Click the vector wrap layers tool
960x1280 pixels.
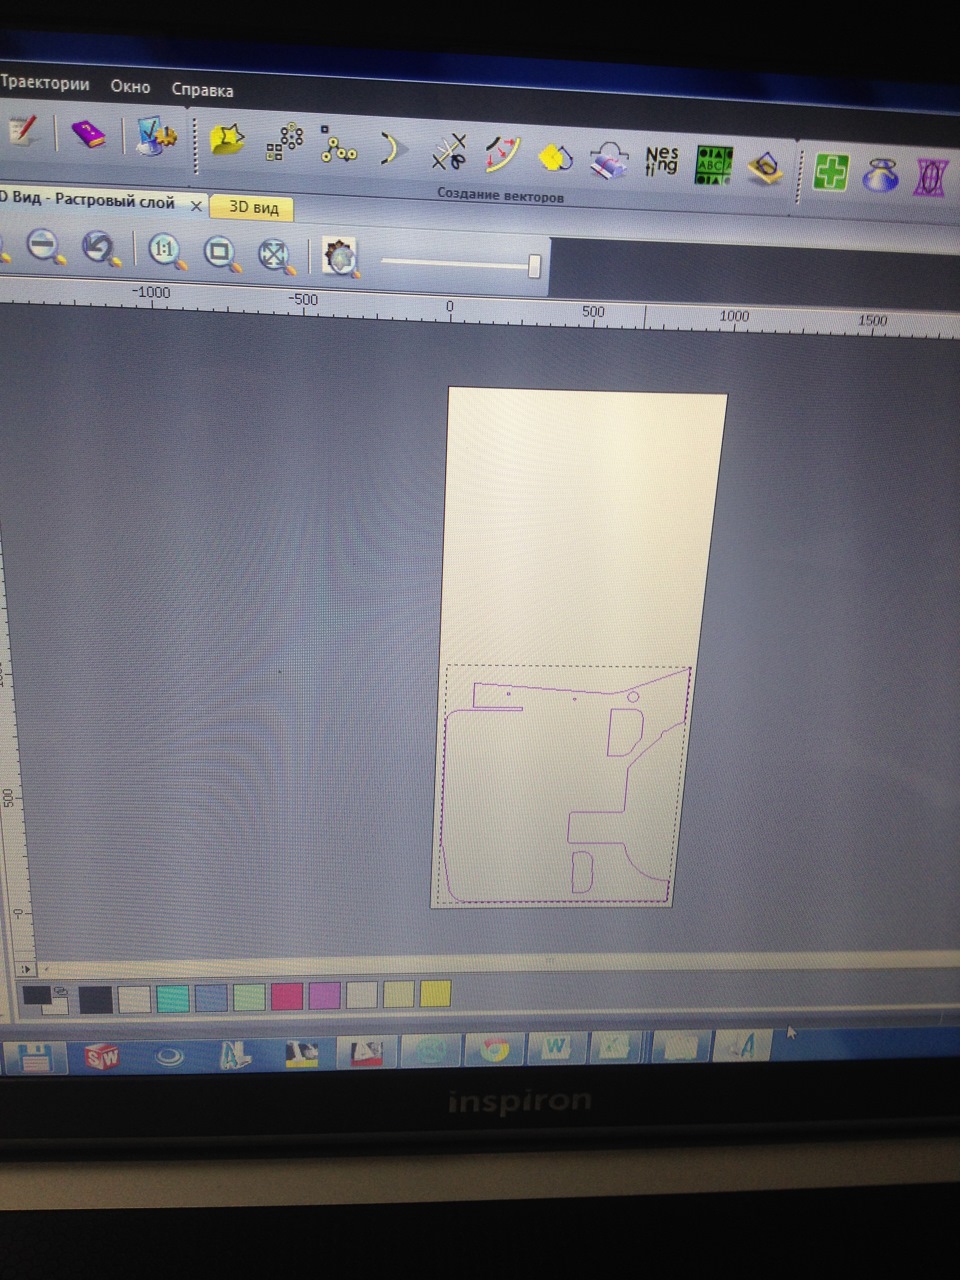(608, 160)
